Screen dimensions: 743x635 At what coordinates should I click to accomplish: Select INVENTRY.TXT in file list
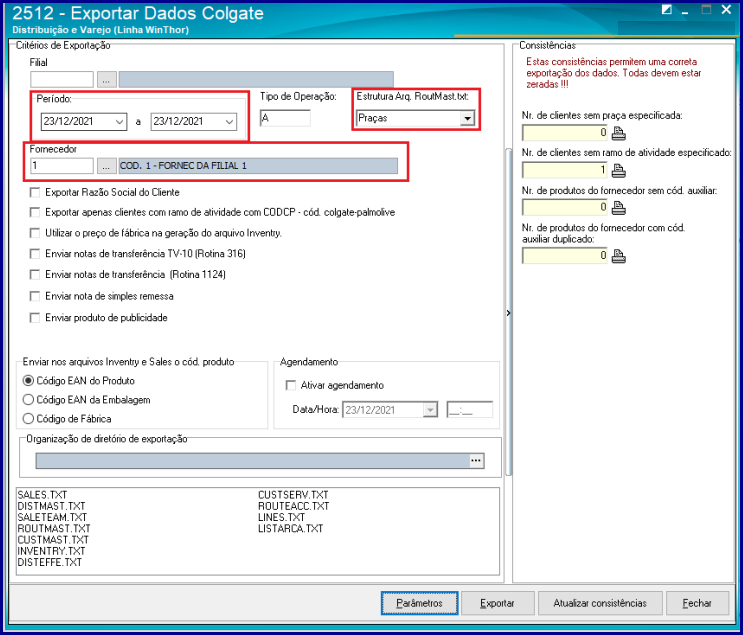tap(51, 551)
